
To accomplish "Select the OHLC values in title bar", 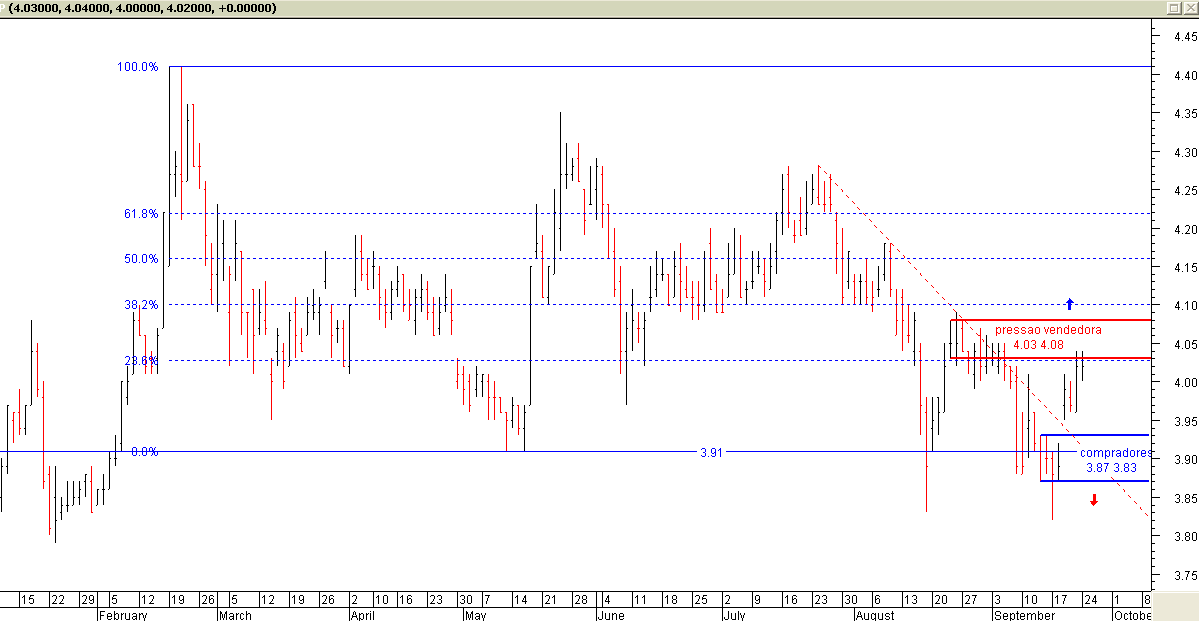I will (x=143, y=8).
